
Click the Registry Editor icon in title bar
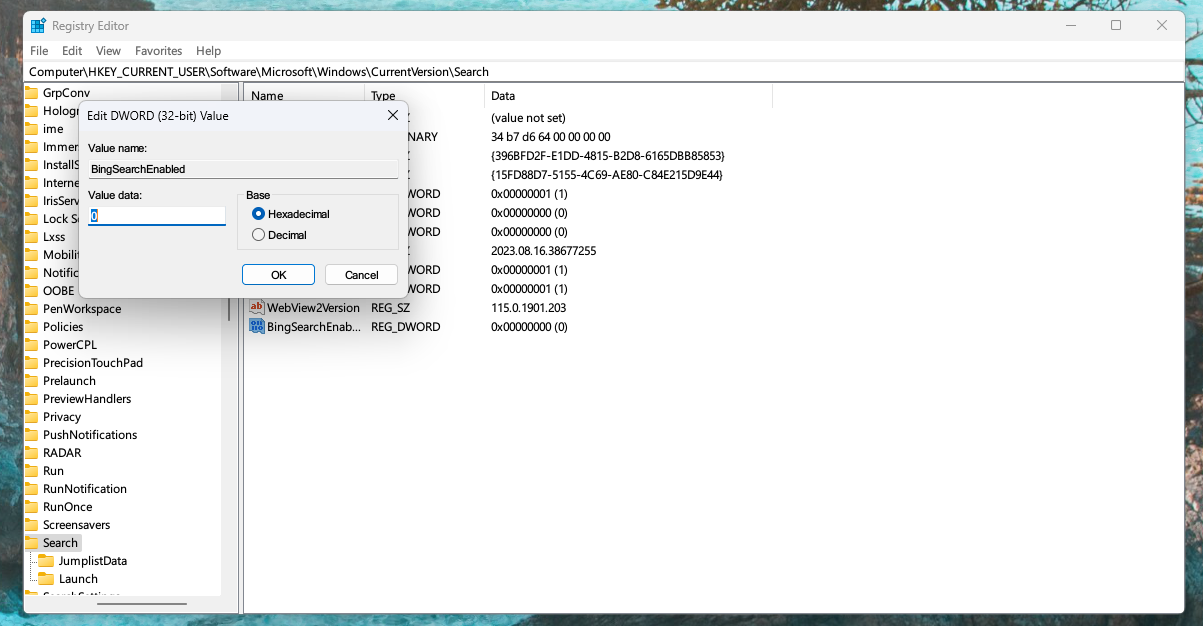(x=37, y=25)
